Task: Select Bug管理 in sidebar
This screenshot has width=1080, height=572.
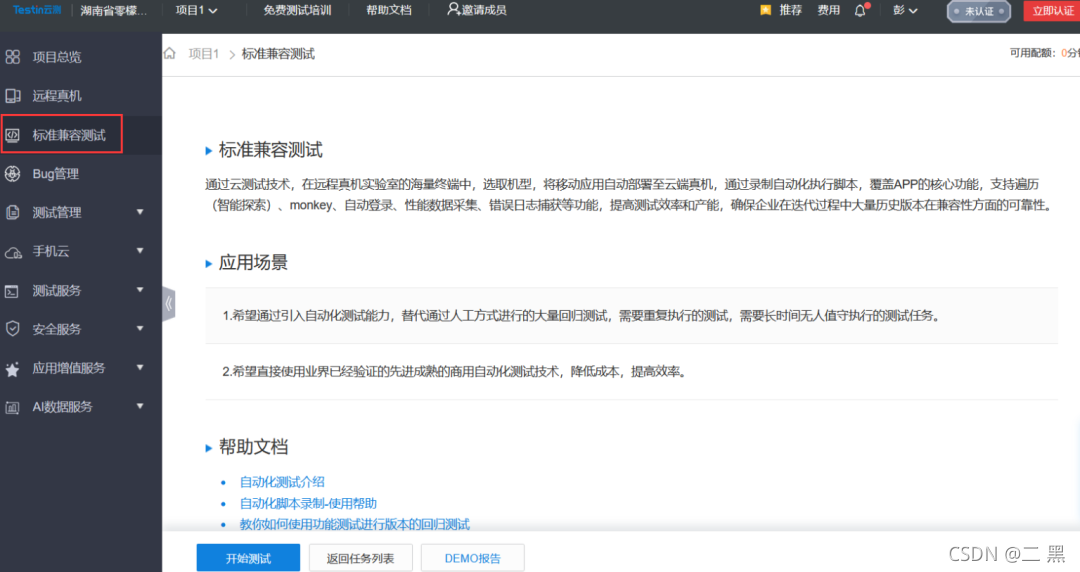Action: tap(56, 174)
